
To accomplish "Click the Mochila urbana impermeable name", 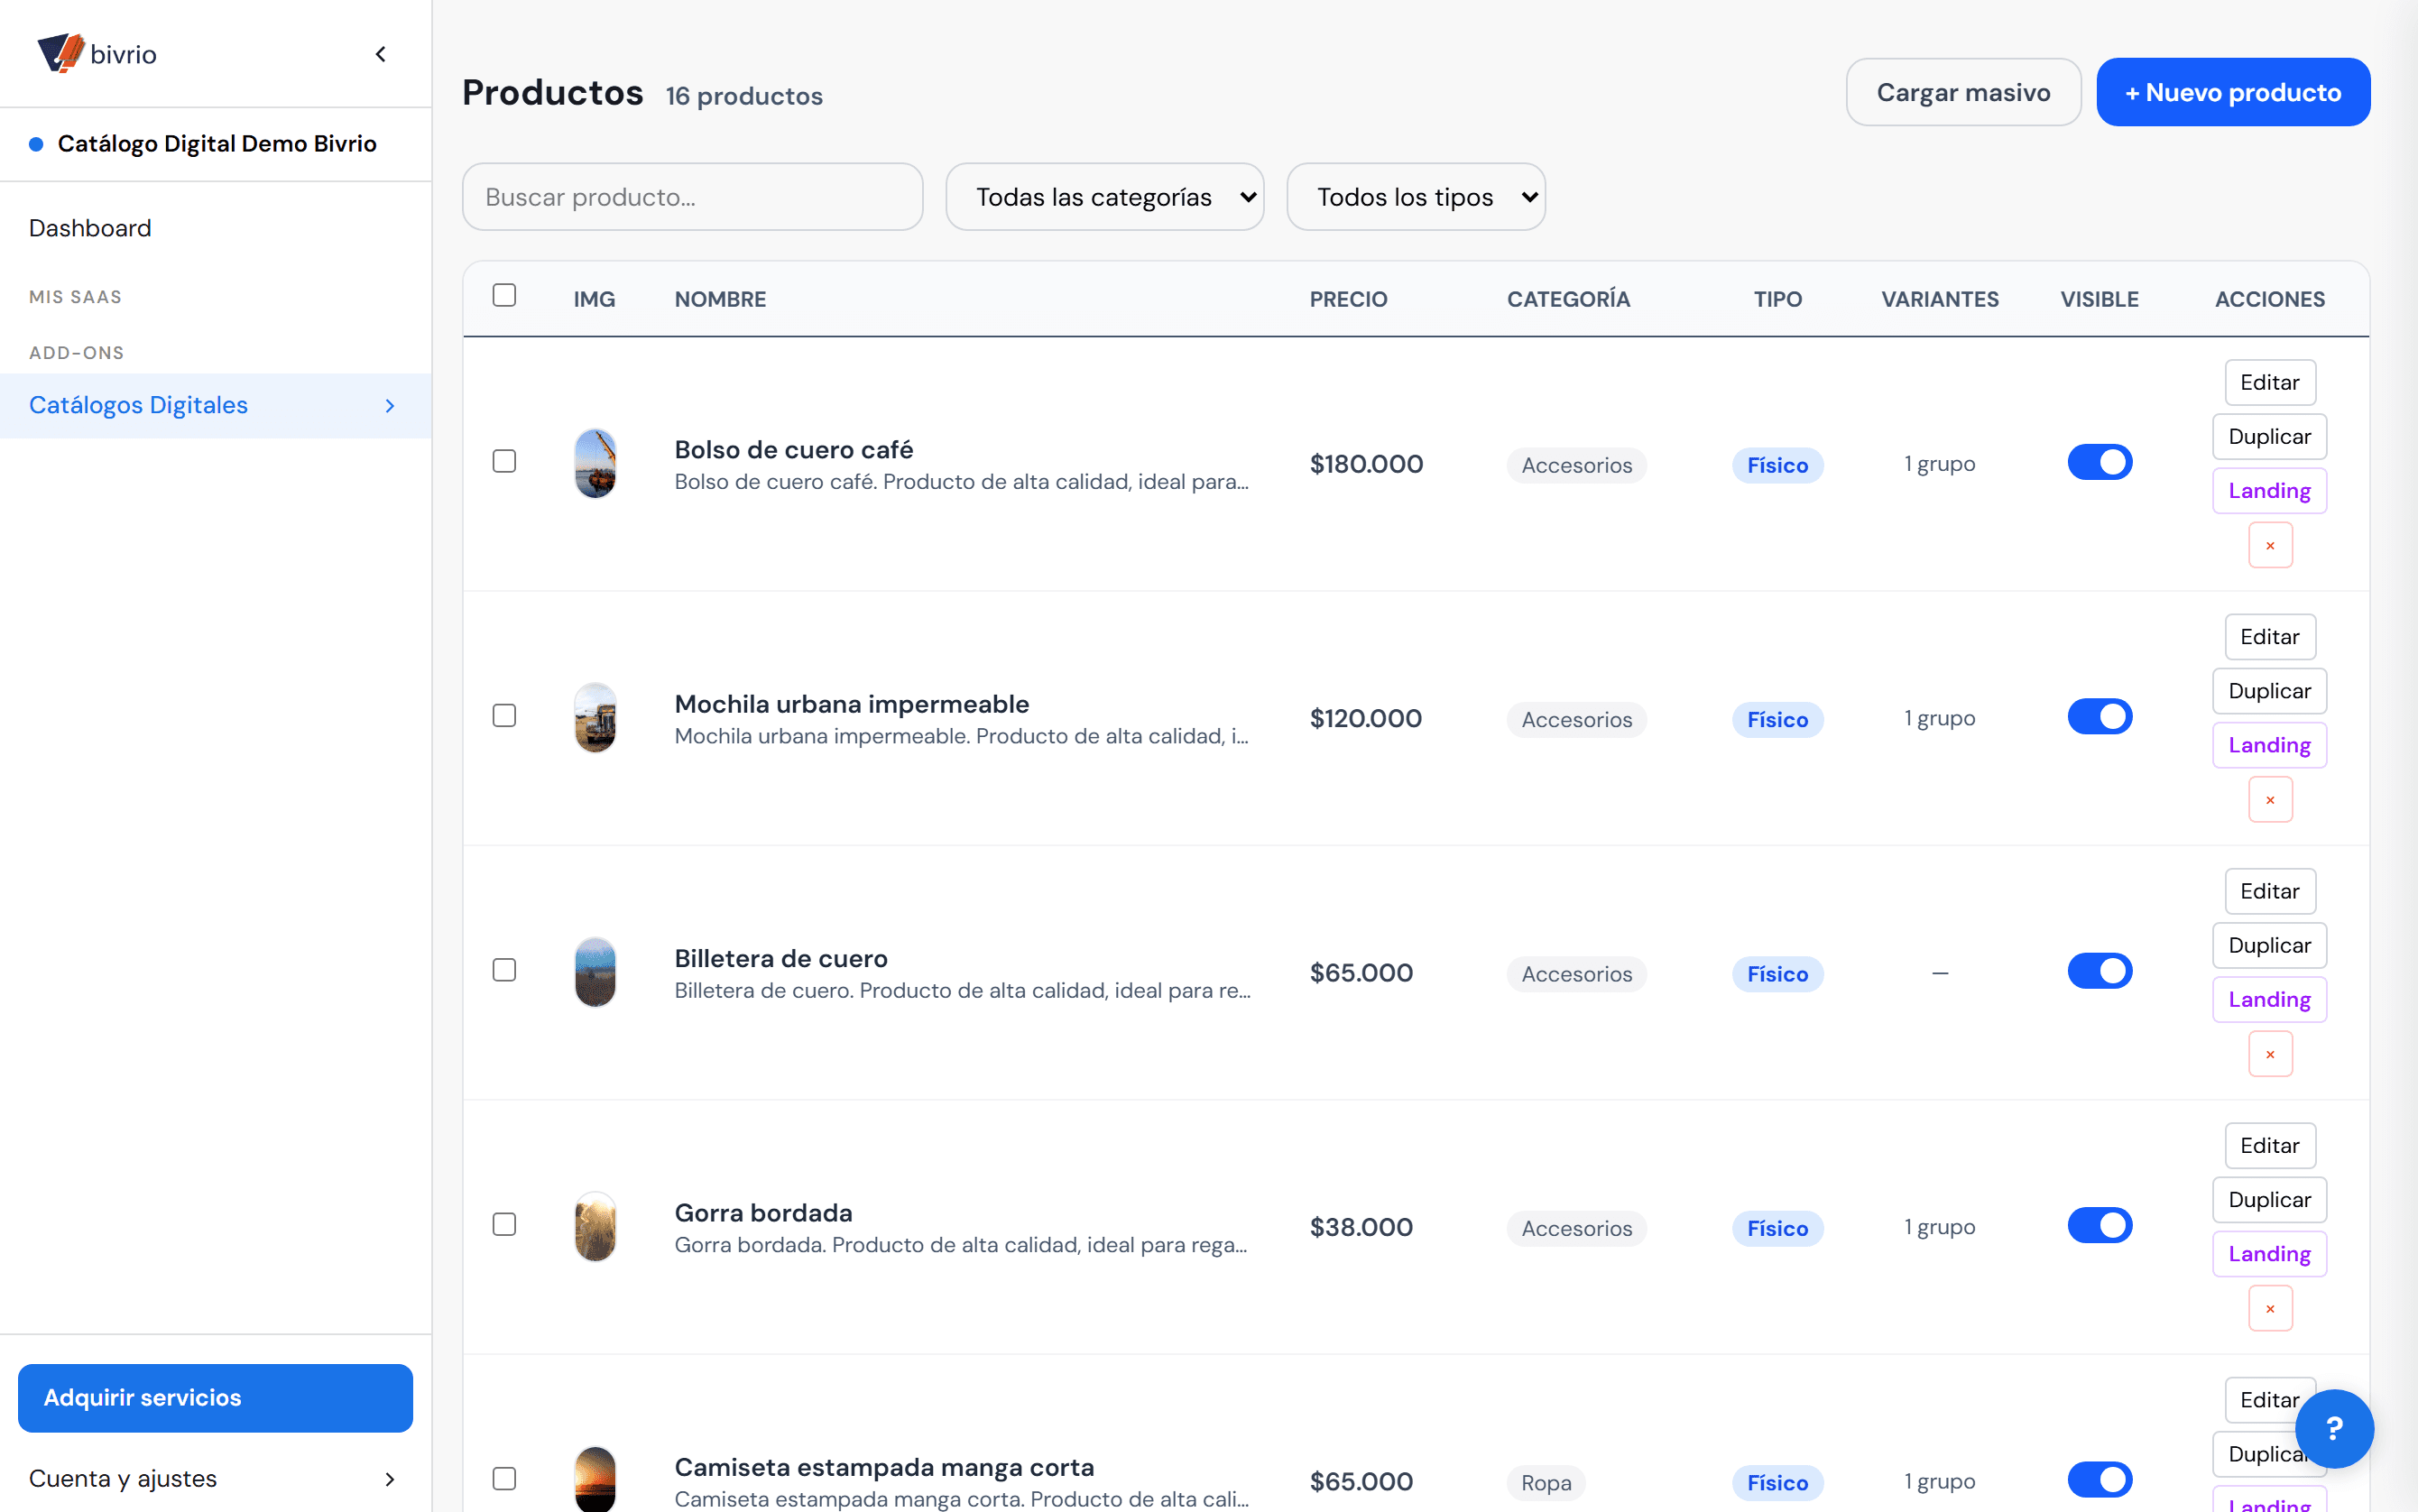I will [x=852, y=704].
